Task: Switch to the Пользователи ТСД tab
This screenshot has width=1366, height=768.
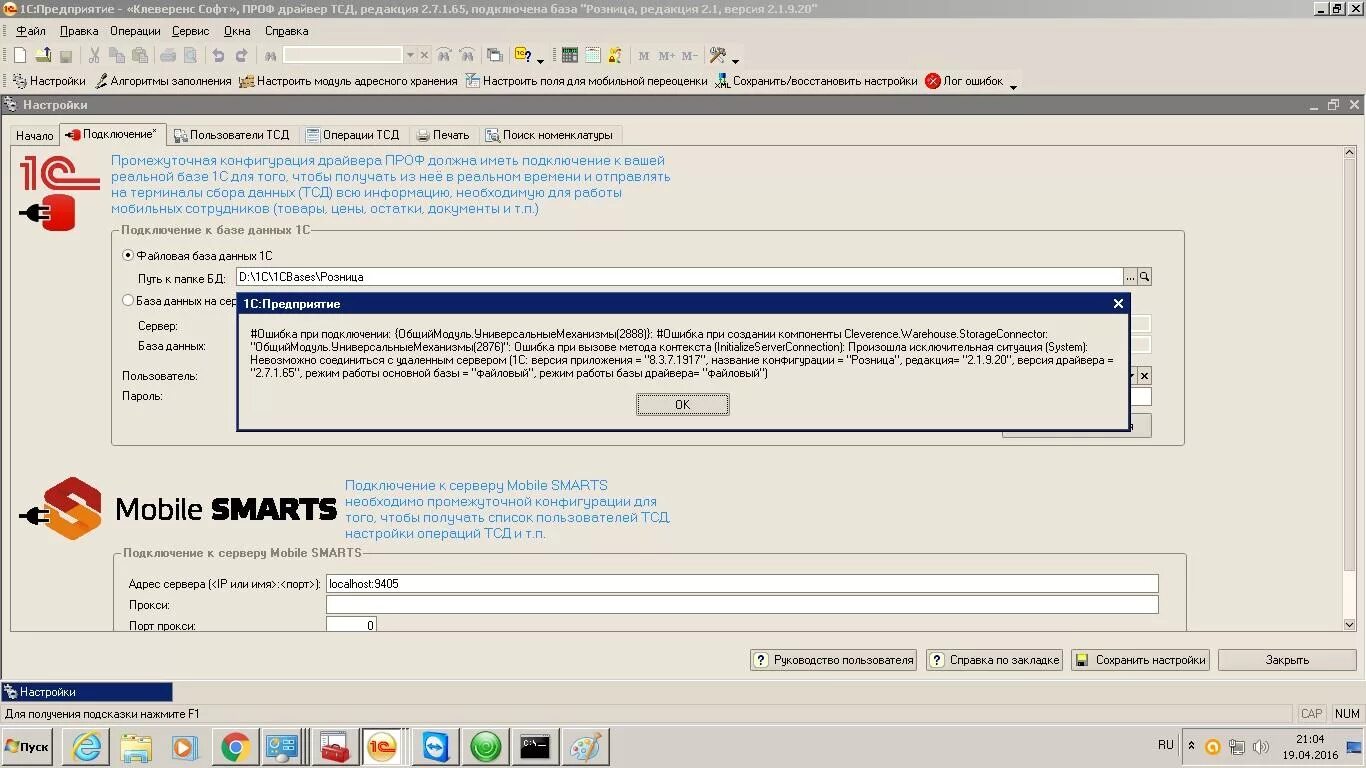Action: (x=232, y=135)
